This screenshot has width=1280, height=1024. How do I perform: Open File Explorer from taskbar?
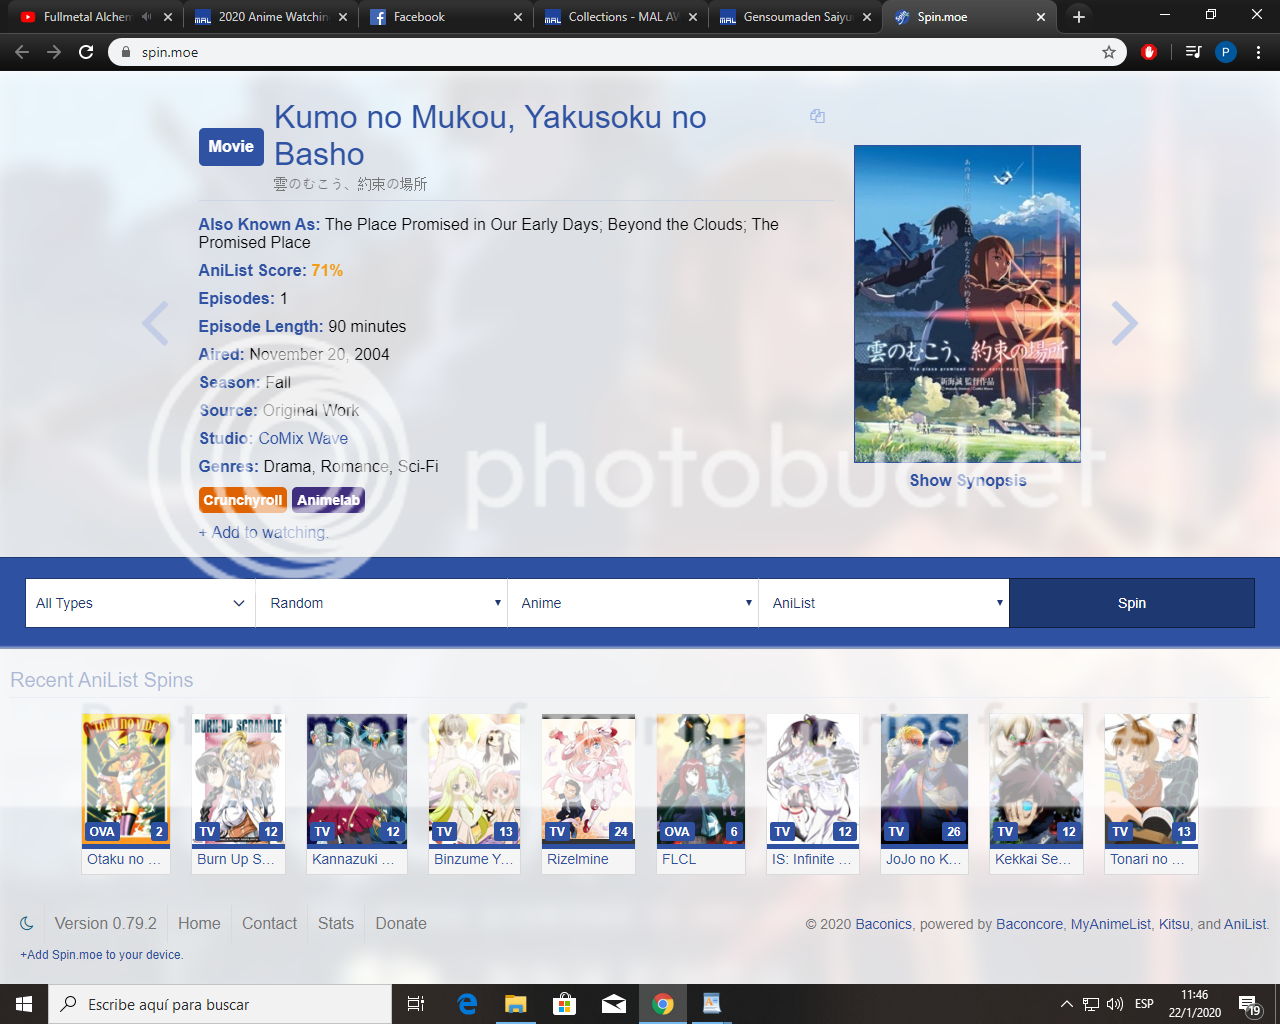(x=515, y=1004)
